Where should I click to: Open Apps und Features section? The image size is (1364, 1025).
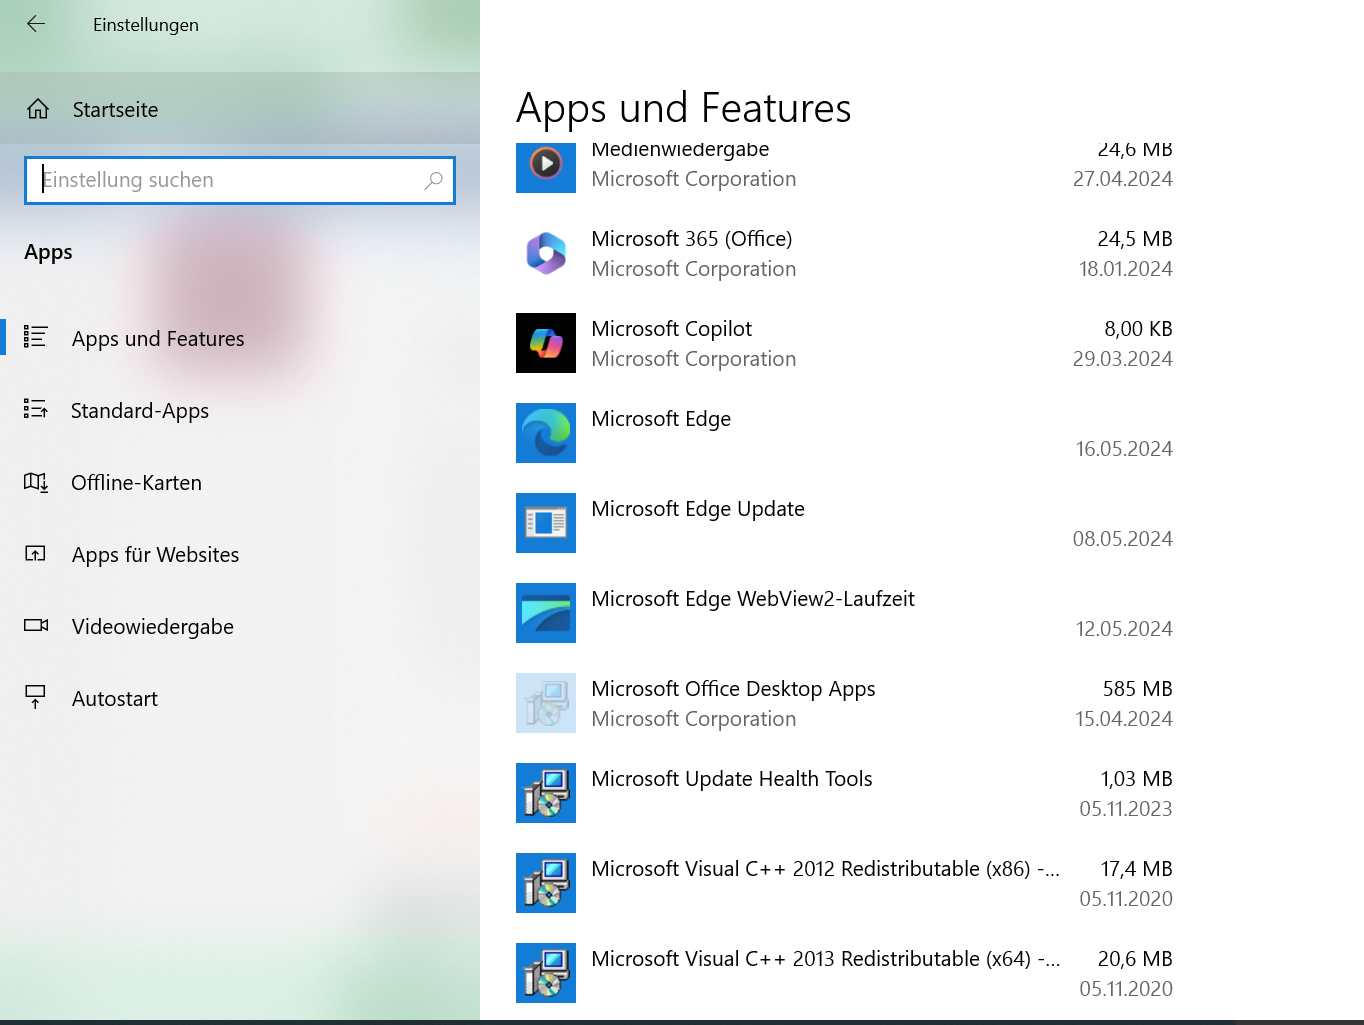click(158, 339)
